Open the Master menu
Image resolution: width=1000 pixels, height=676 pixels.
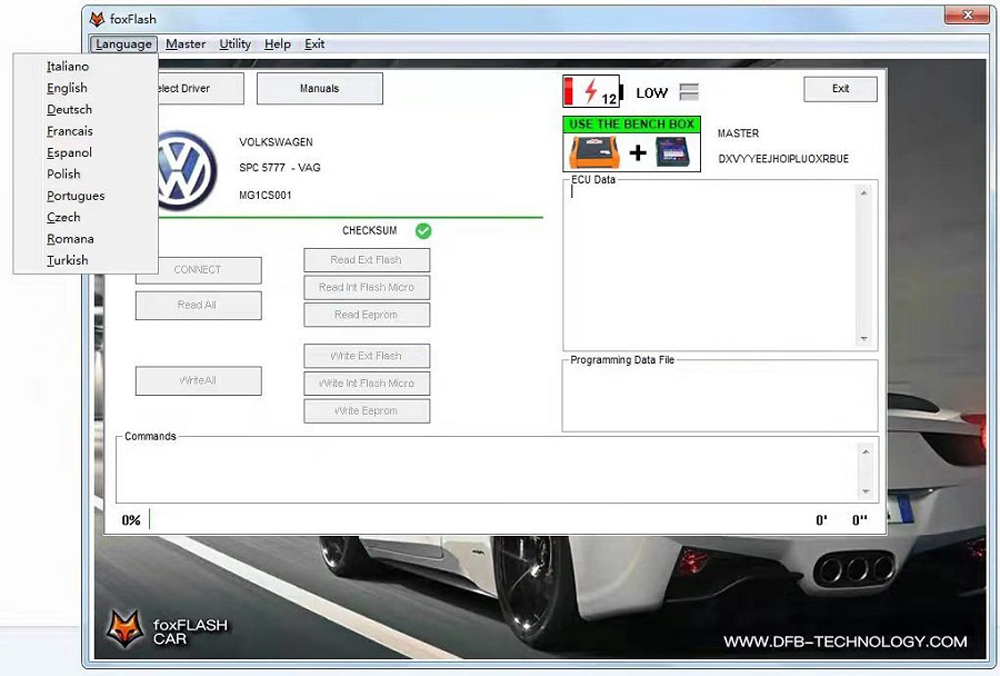pyautogui.click(x=185, y=44)
